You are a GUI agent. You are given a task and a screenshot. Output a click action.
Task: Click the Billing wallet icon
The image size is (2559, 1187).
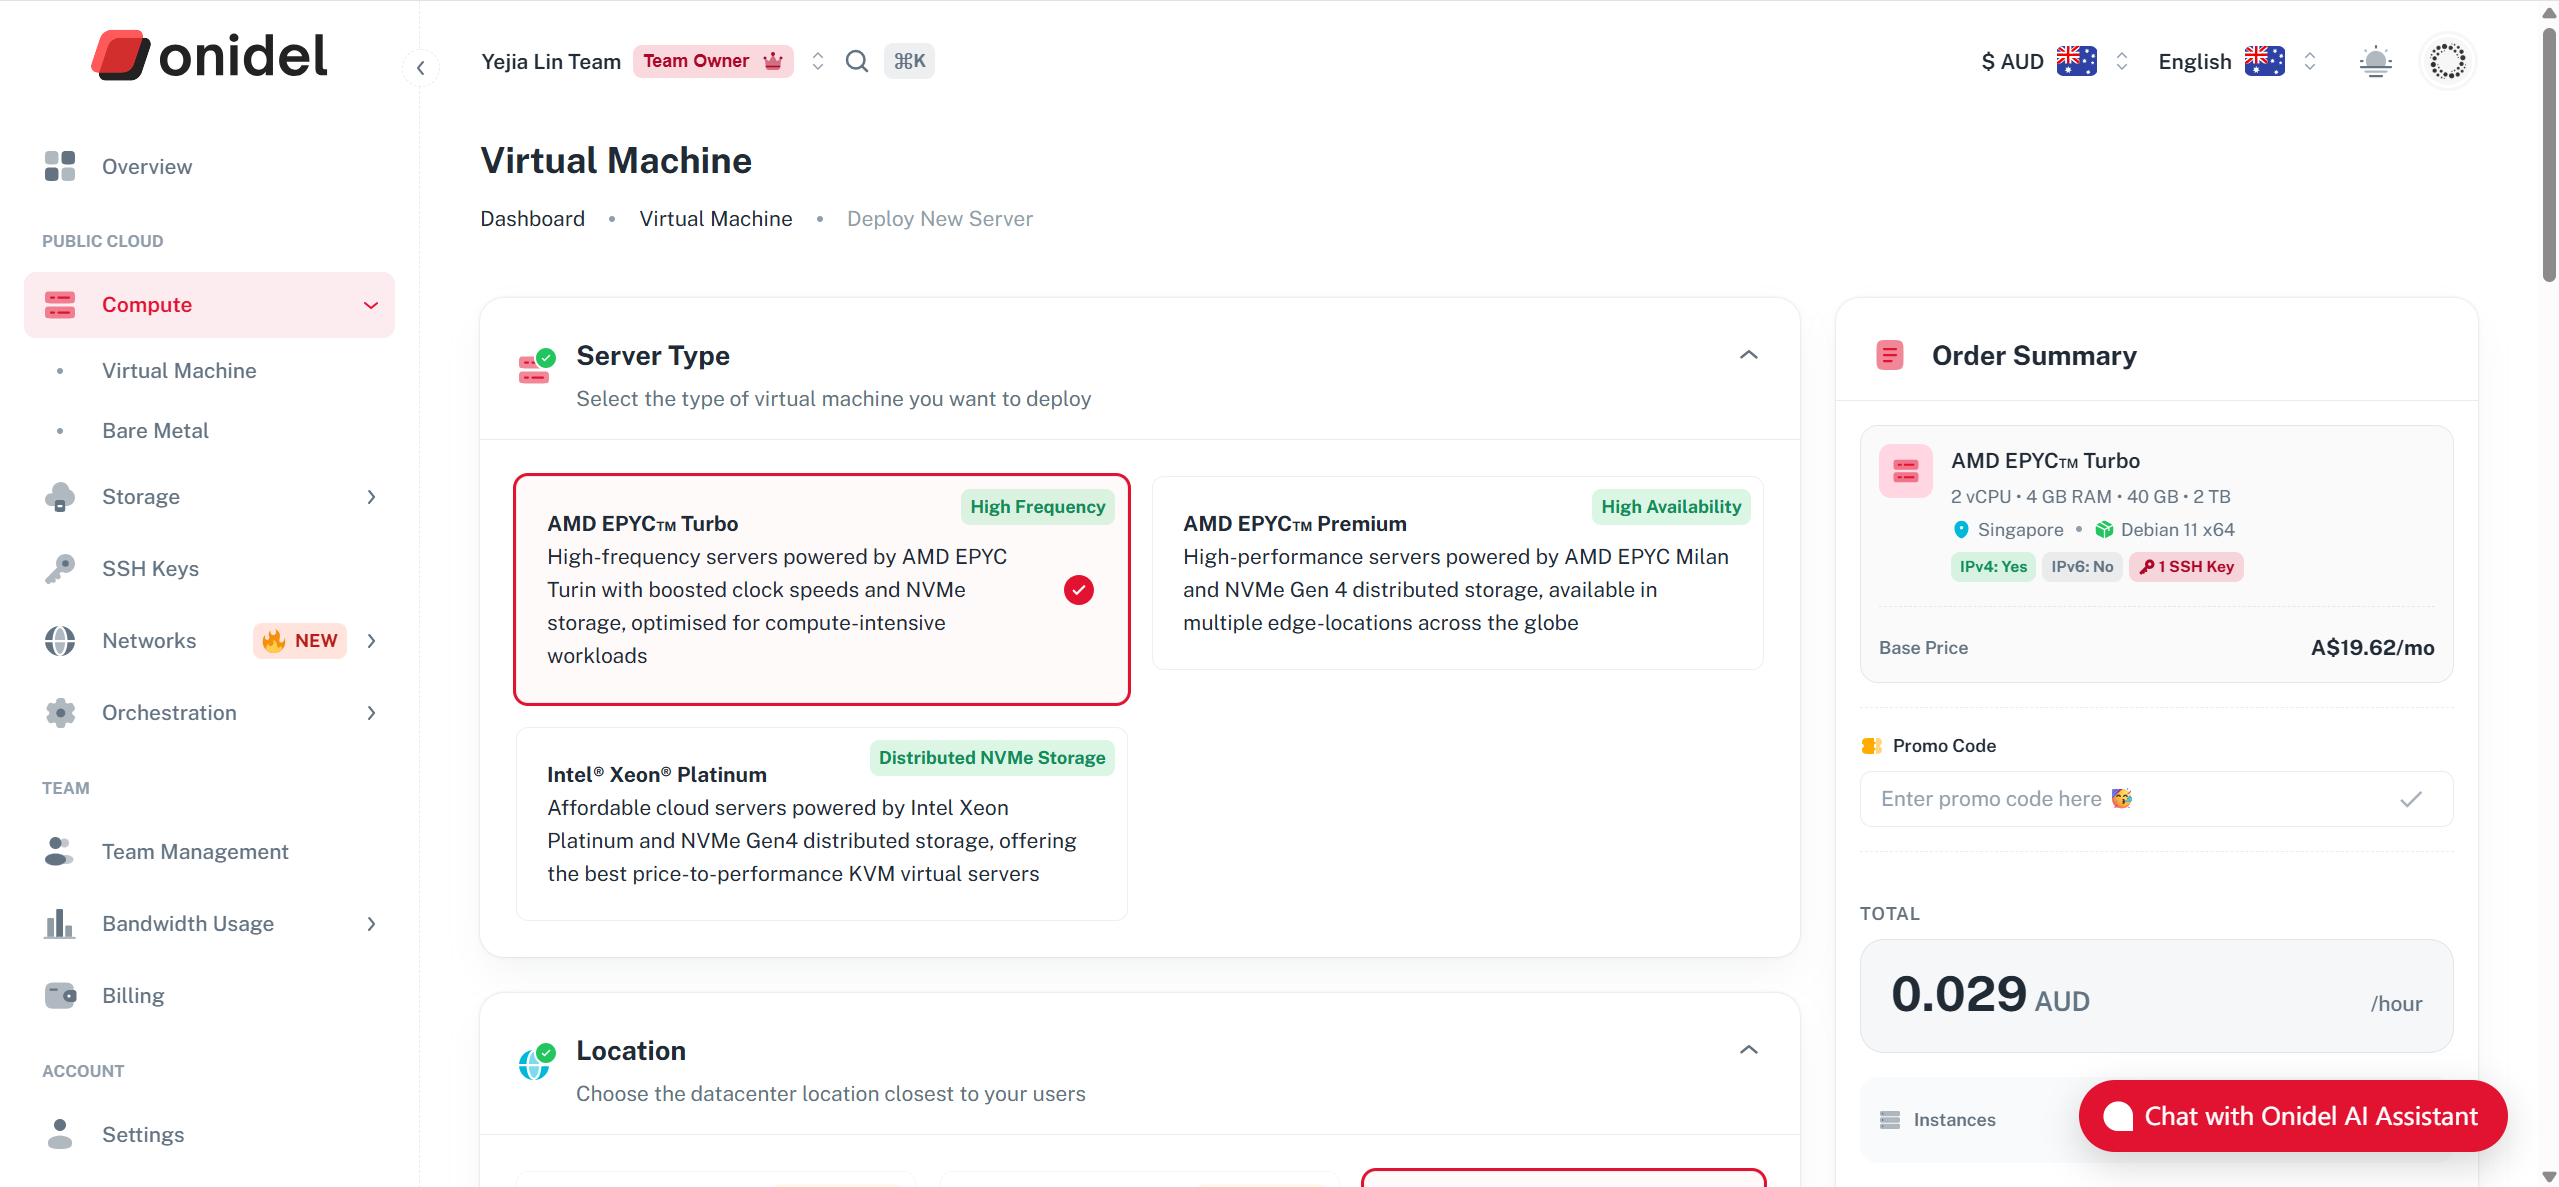[x=60, y=996]
